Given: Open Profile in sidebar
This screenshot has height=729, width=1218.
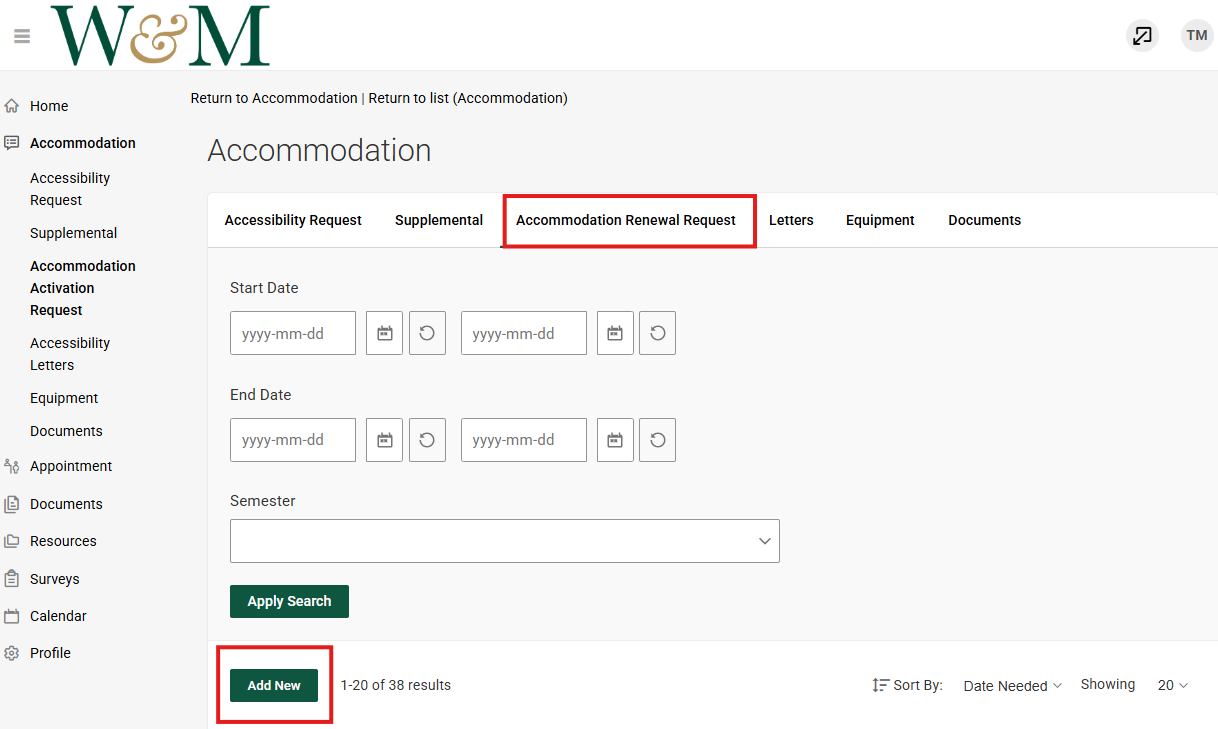Looking at the screenshot, I should [50, 653].
